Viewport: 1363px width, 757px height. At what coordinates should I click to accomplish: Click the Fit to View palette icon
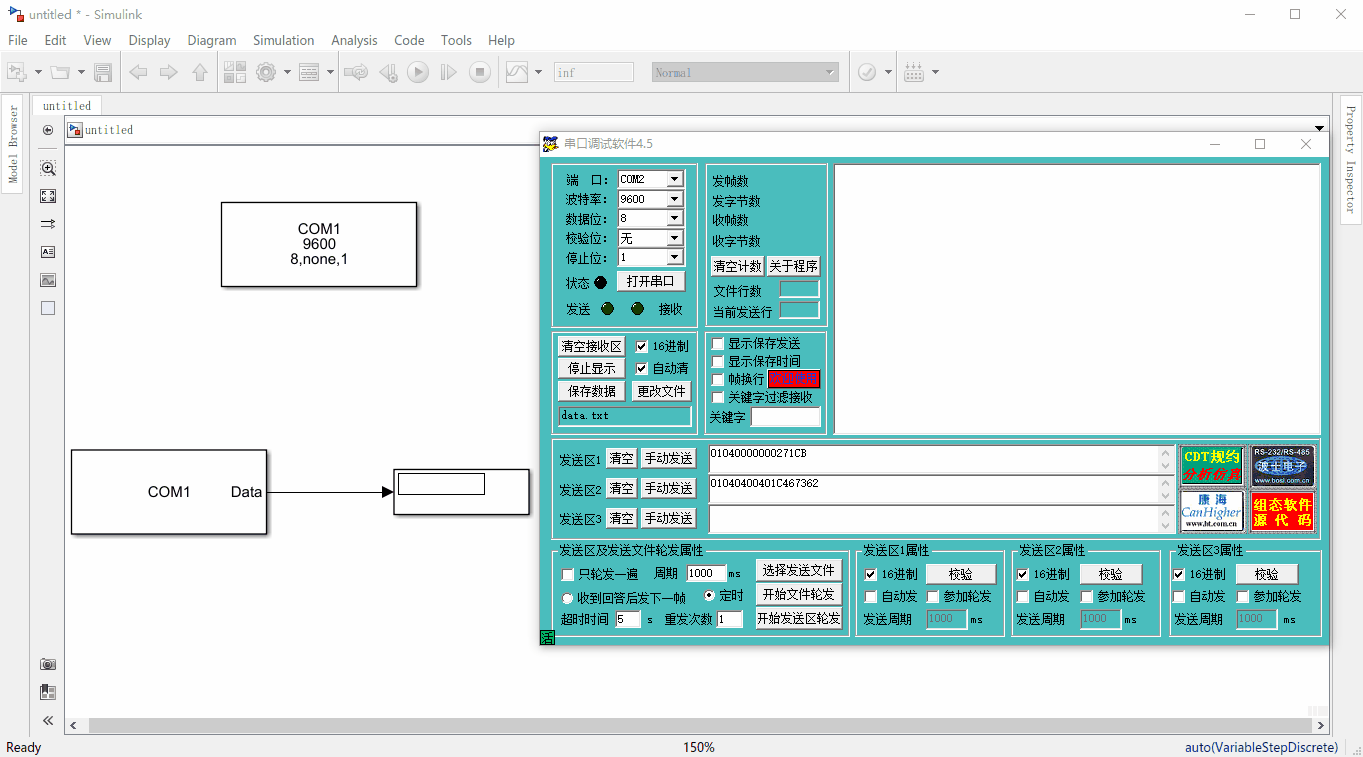[48, 196]
